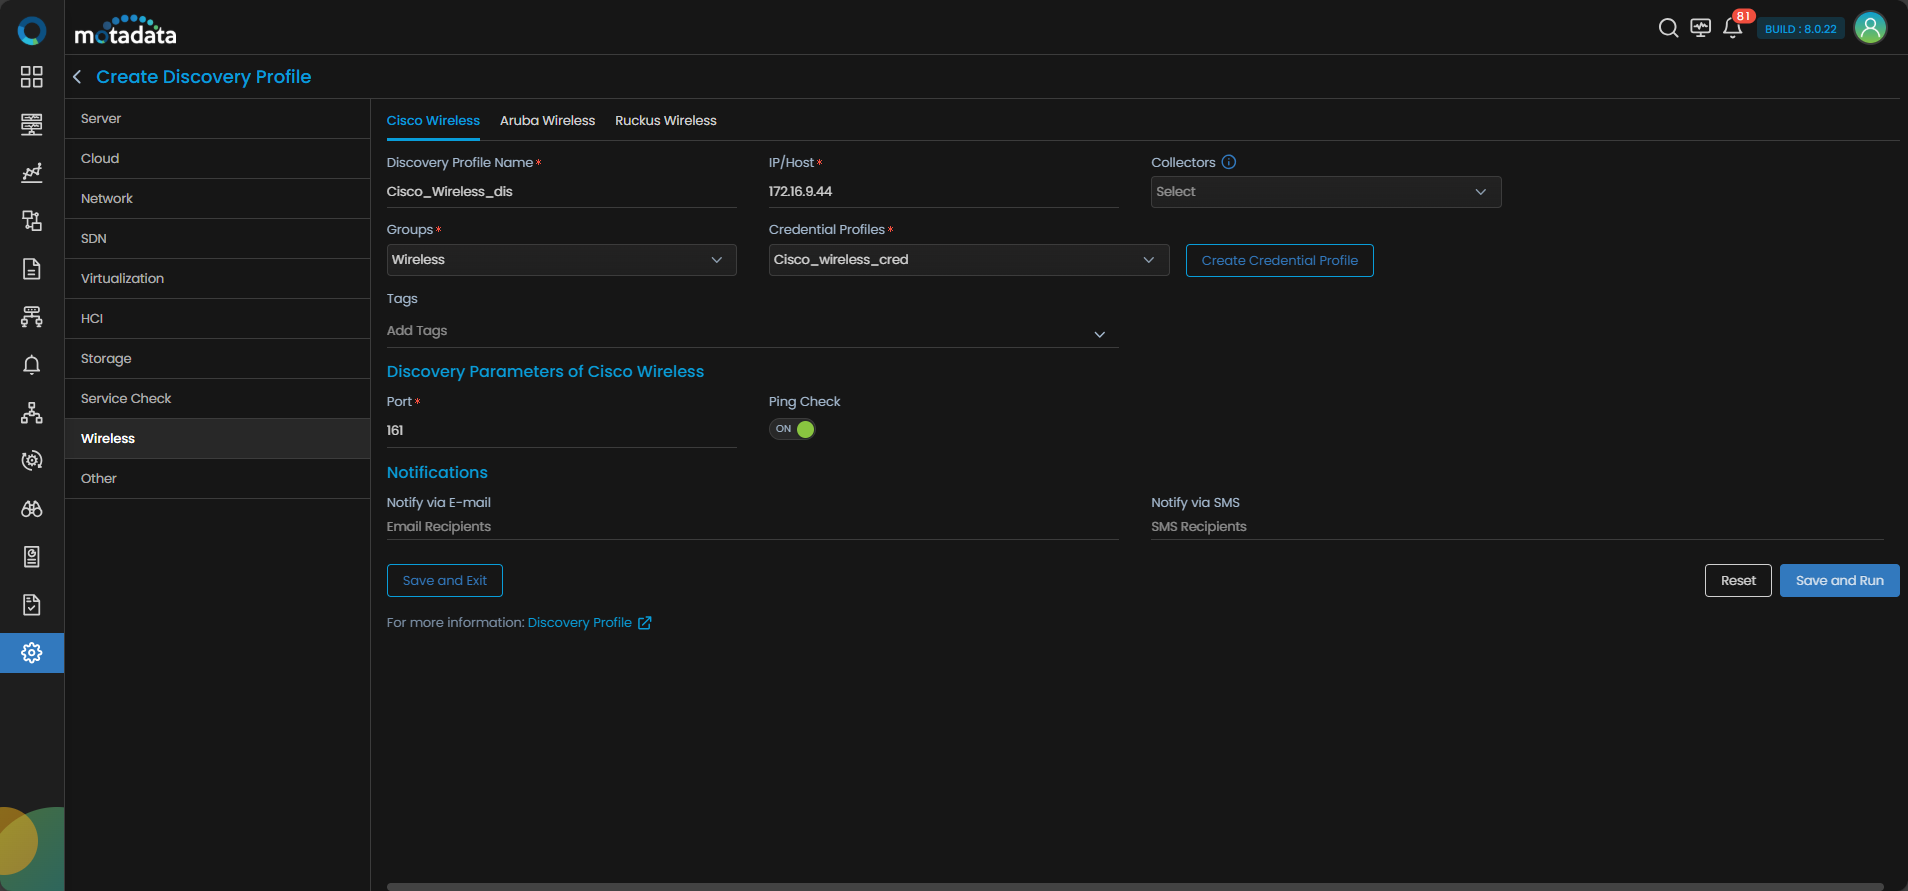The image size is (1908, 891).
Task: Open the dashboard grid icon in sidebar
Action: coord(32,77)
